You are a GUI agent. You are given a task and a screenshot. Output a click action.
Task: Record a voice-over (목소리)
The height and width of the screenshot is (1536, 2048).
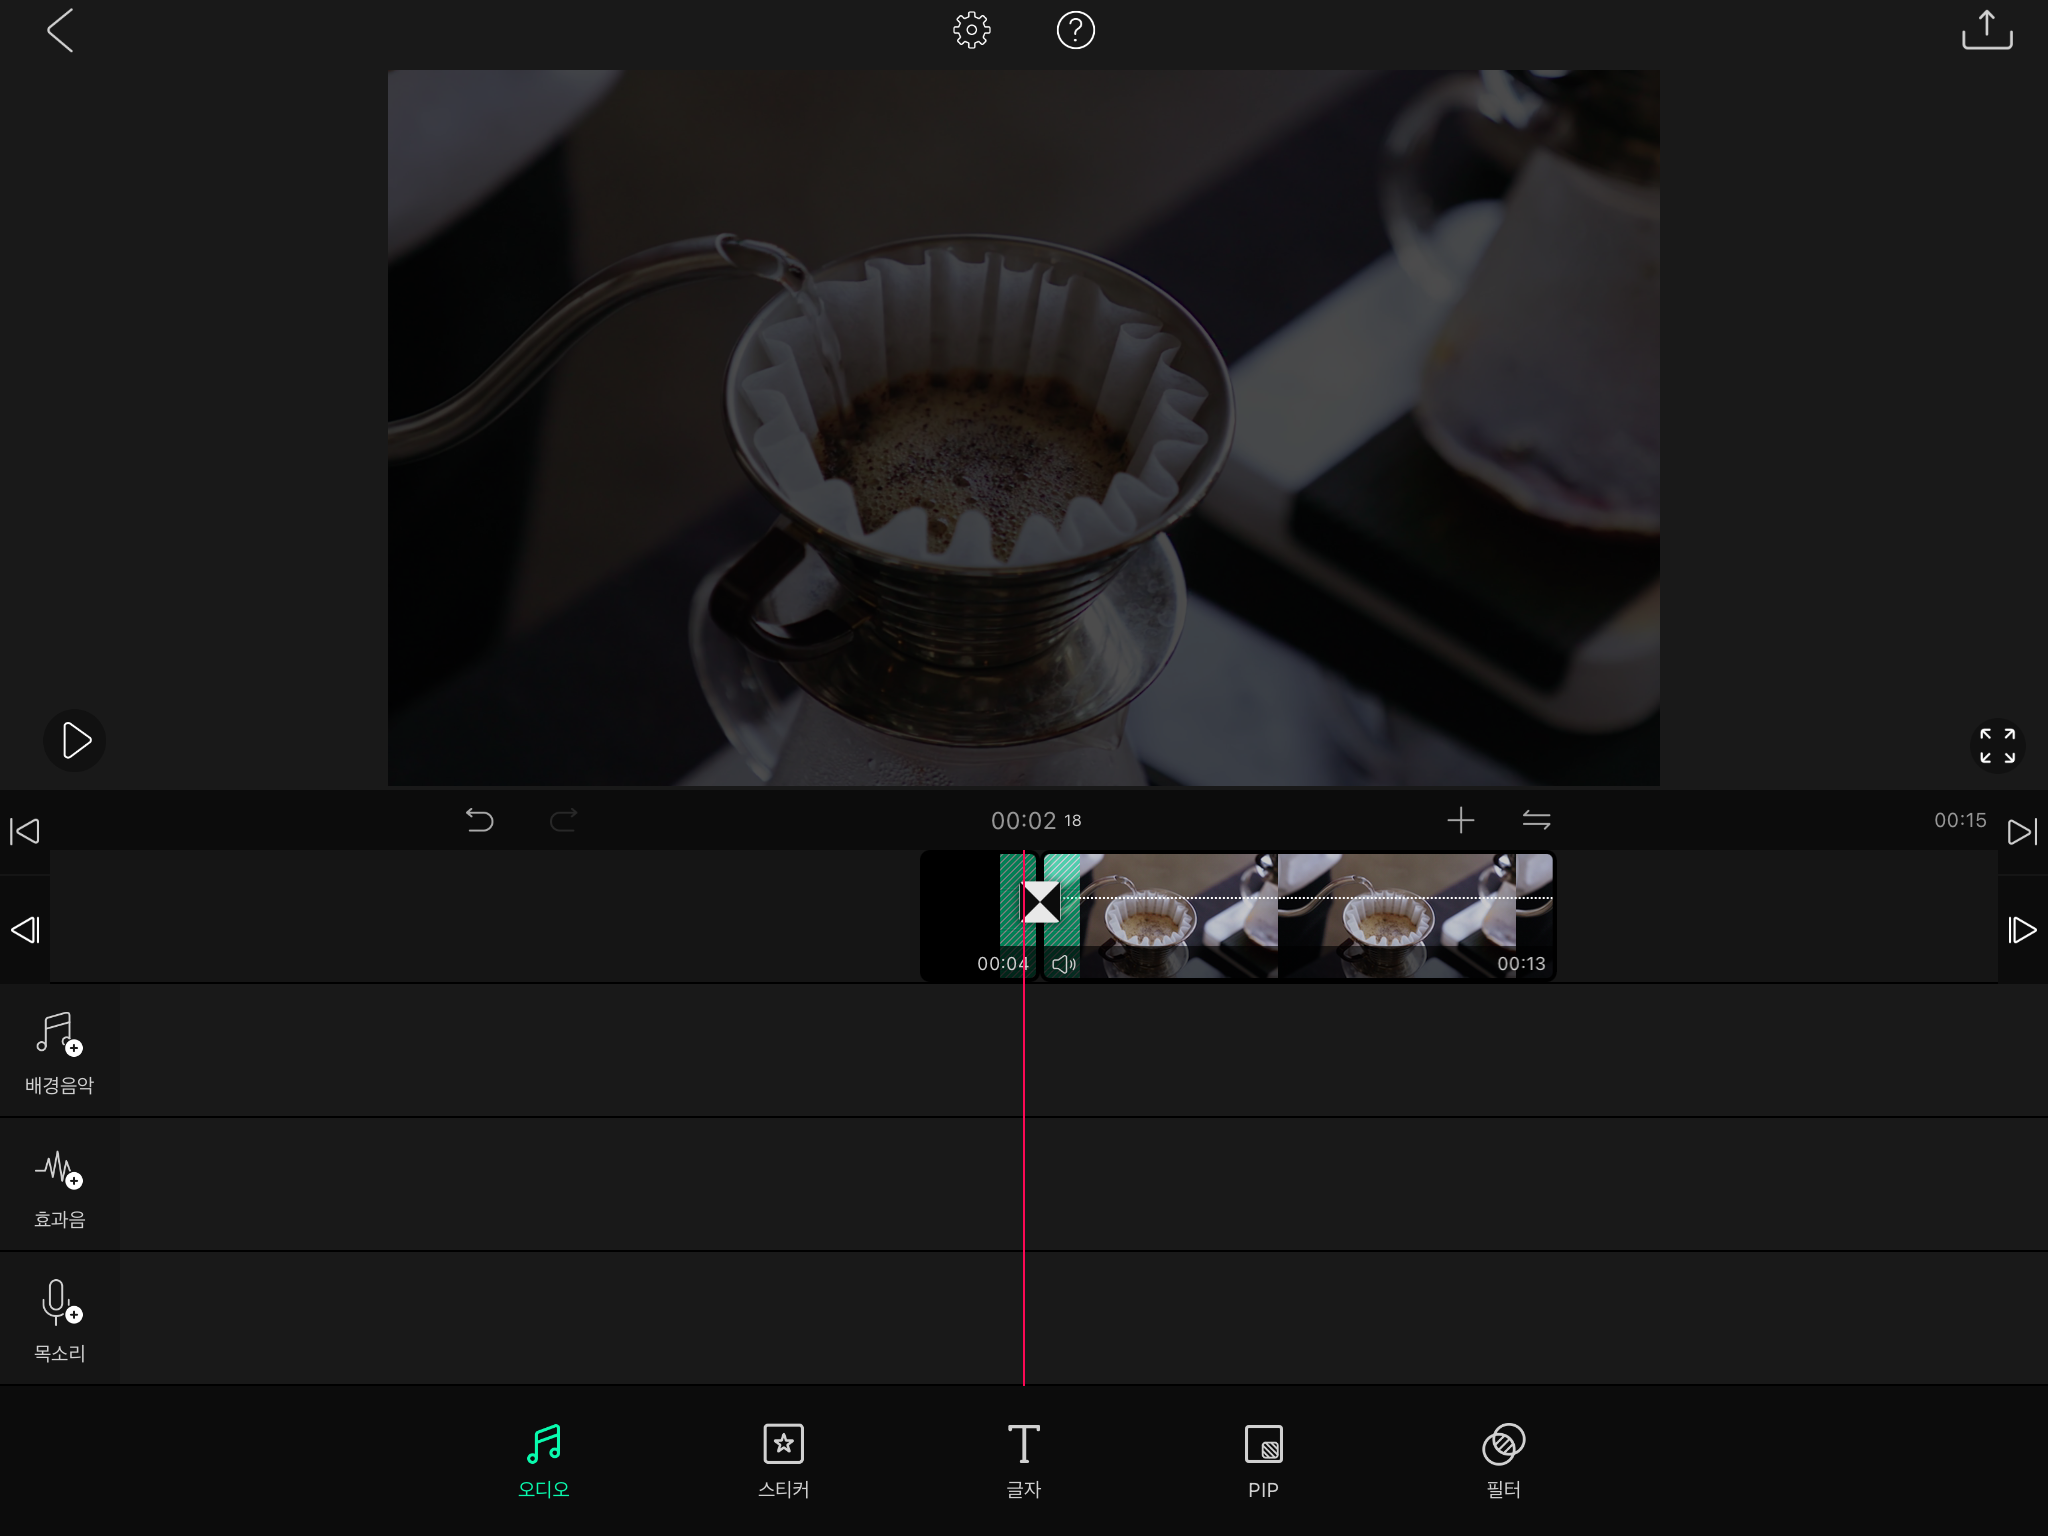[59, 1320]
